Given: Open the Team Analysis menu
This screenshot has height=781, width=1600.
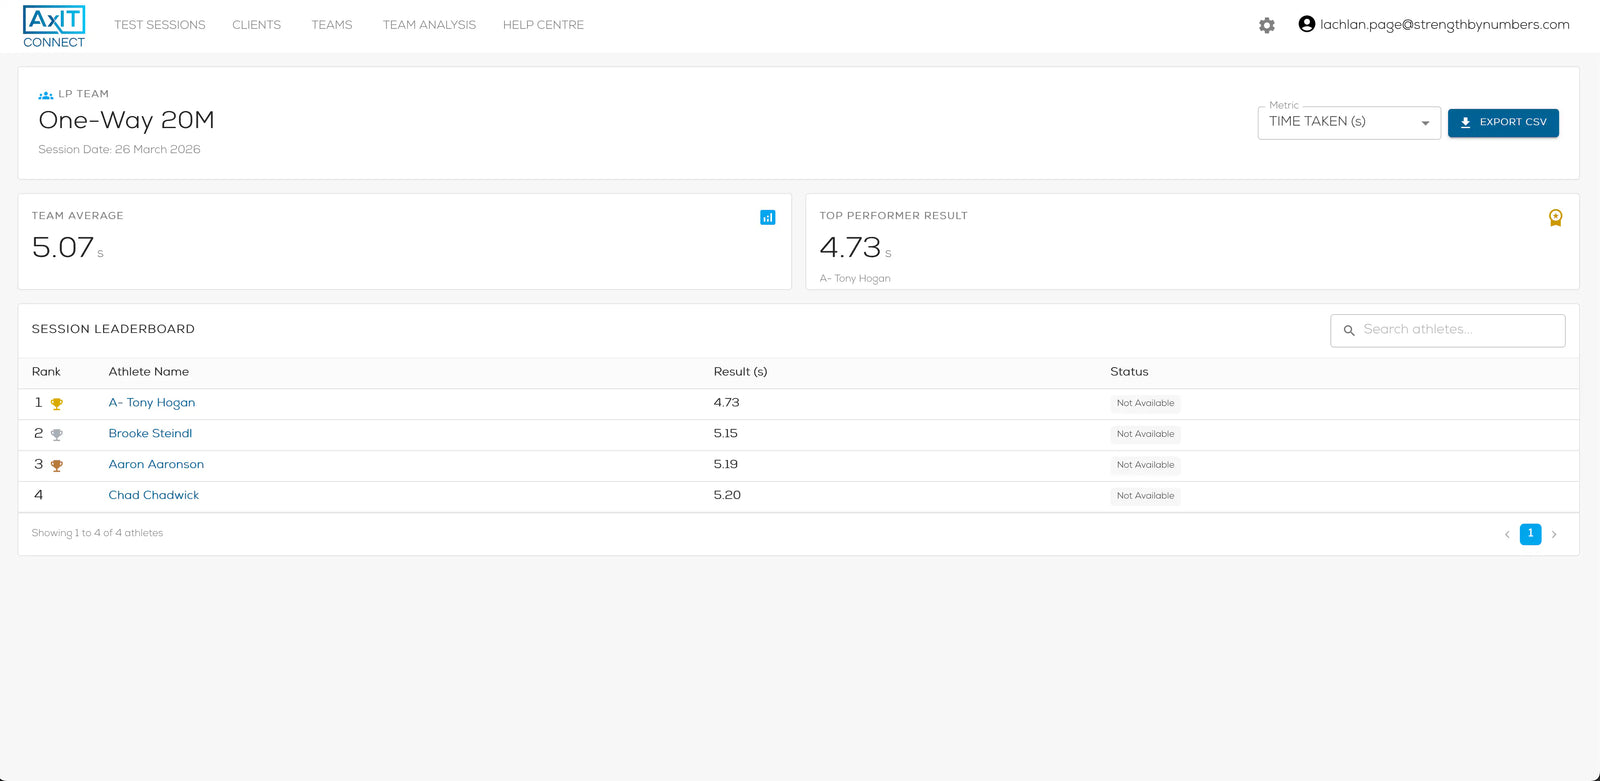Looking at the screenshot, I should coord(429,25).
